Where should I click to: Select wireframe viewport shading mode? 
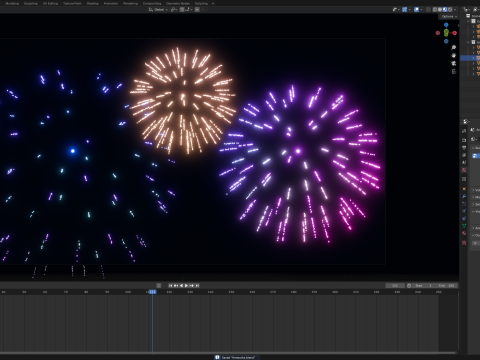pyautogui.click(x=435, y=10)
